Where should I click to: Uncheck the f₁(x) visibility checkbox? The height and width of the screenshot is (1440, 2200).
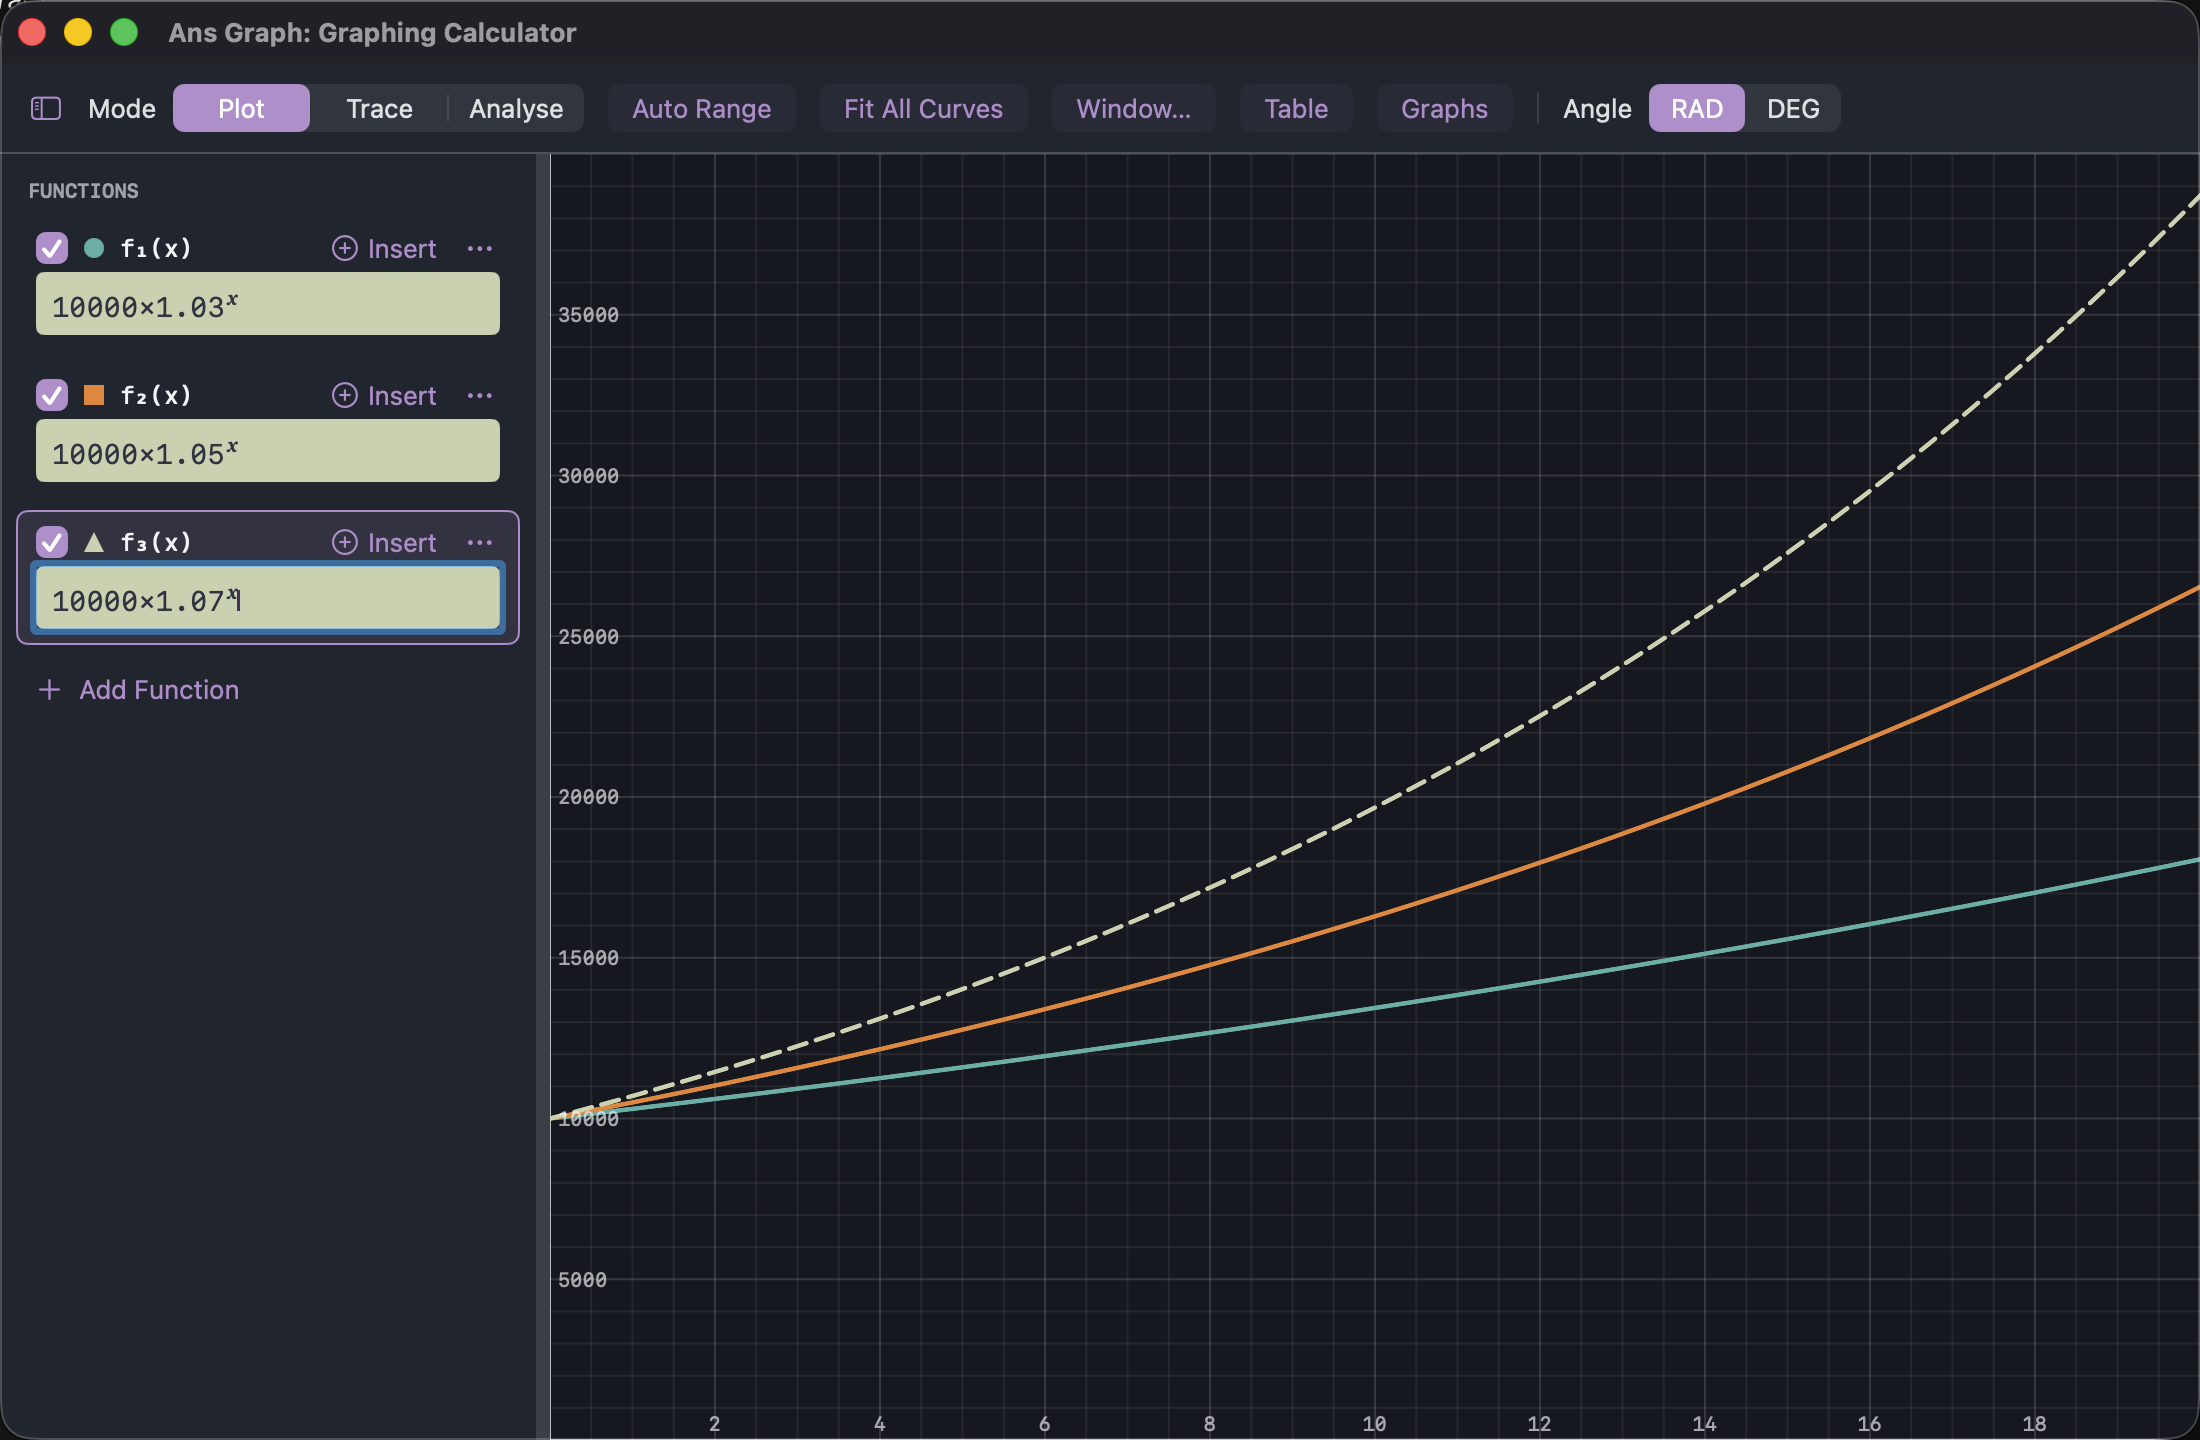pos(52,248)
